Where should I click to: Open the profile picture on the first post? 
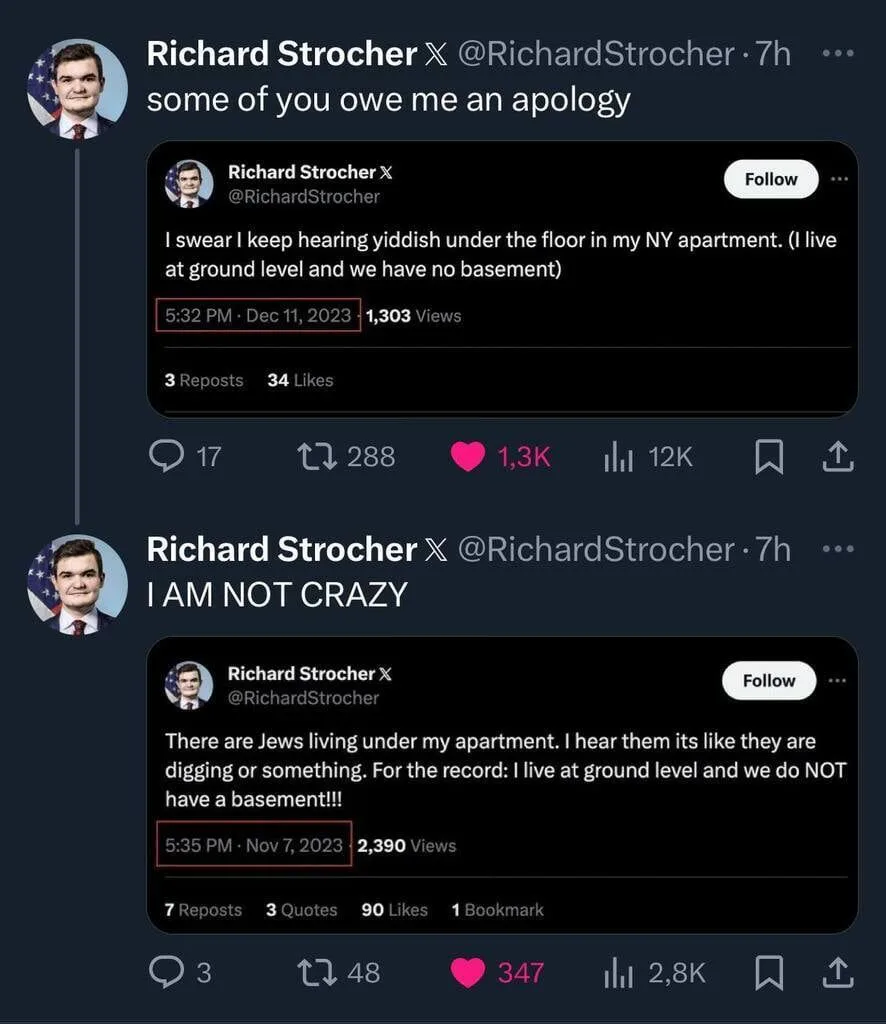[77, 89]
